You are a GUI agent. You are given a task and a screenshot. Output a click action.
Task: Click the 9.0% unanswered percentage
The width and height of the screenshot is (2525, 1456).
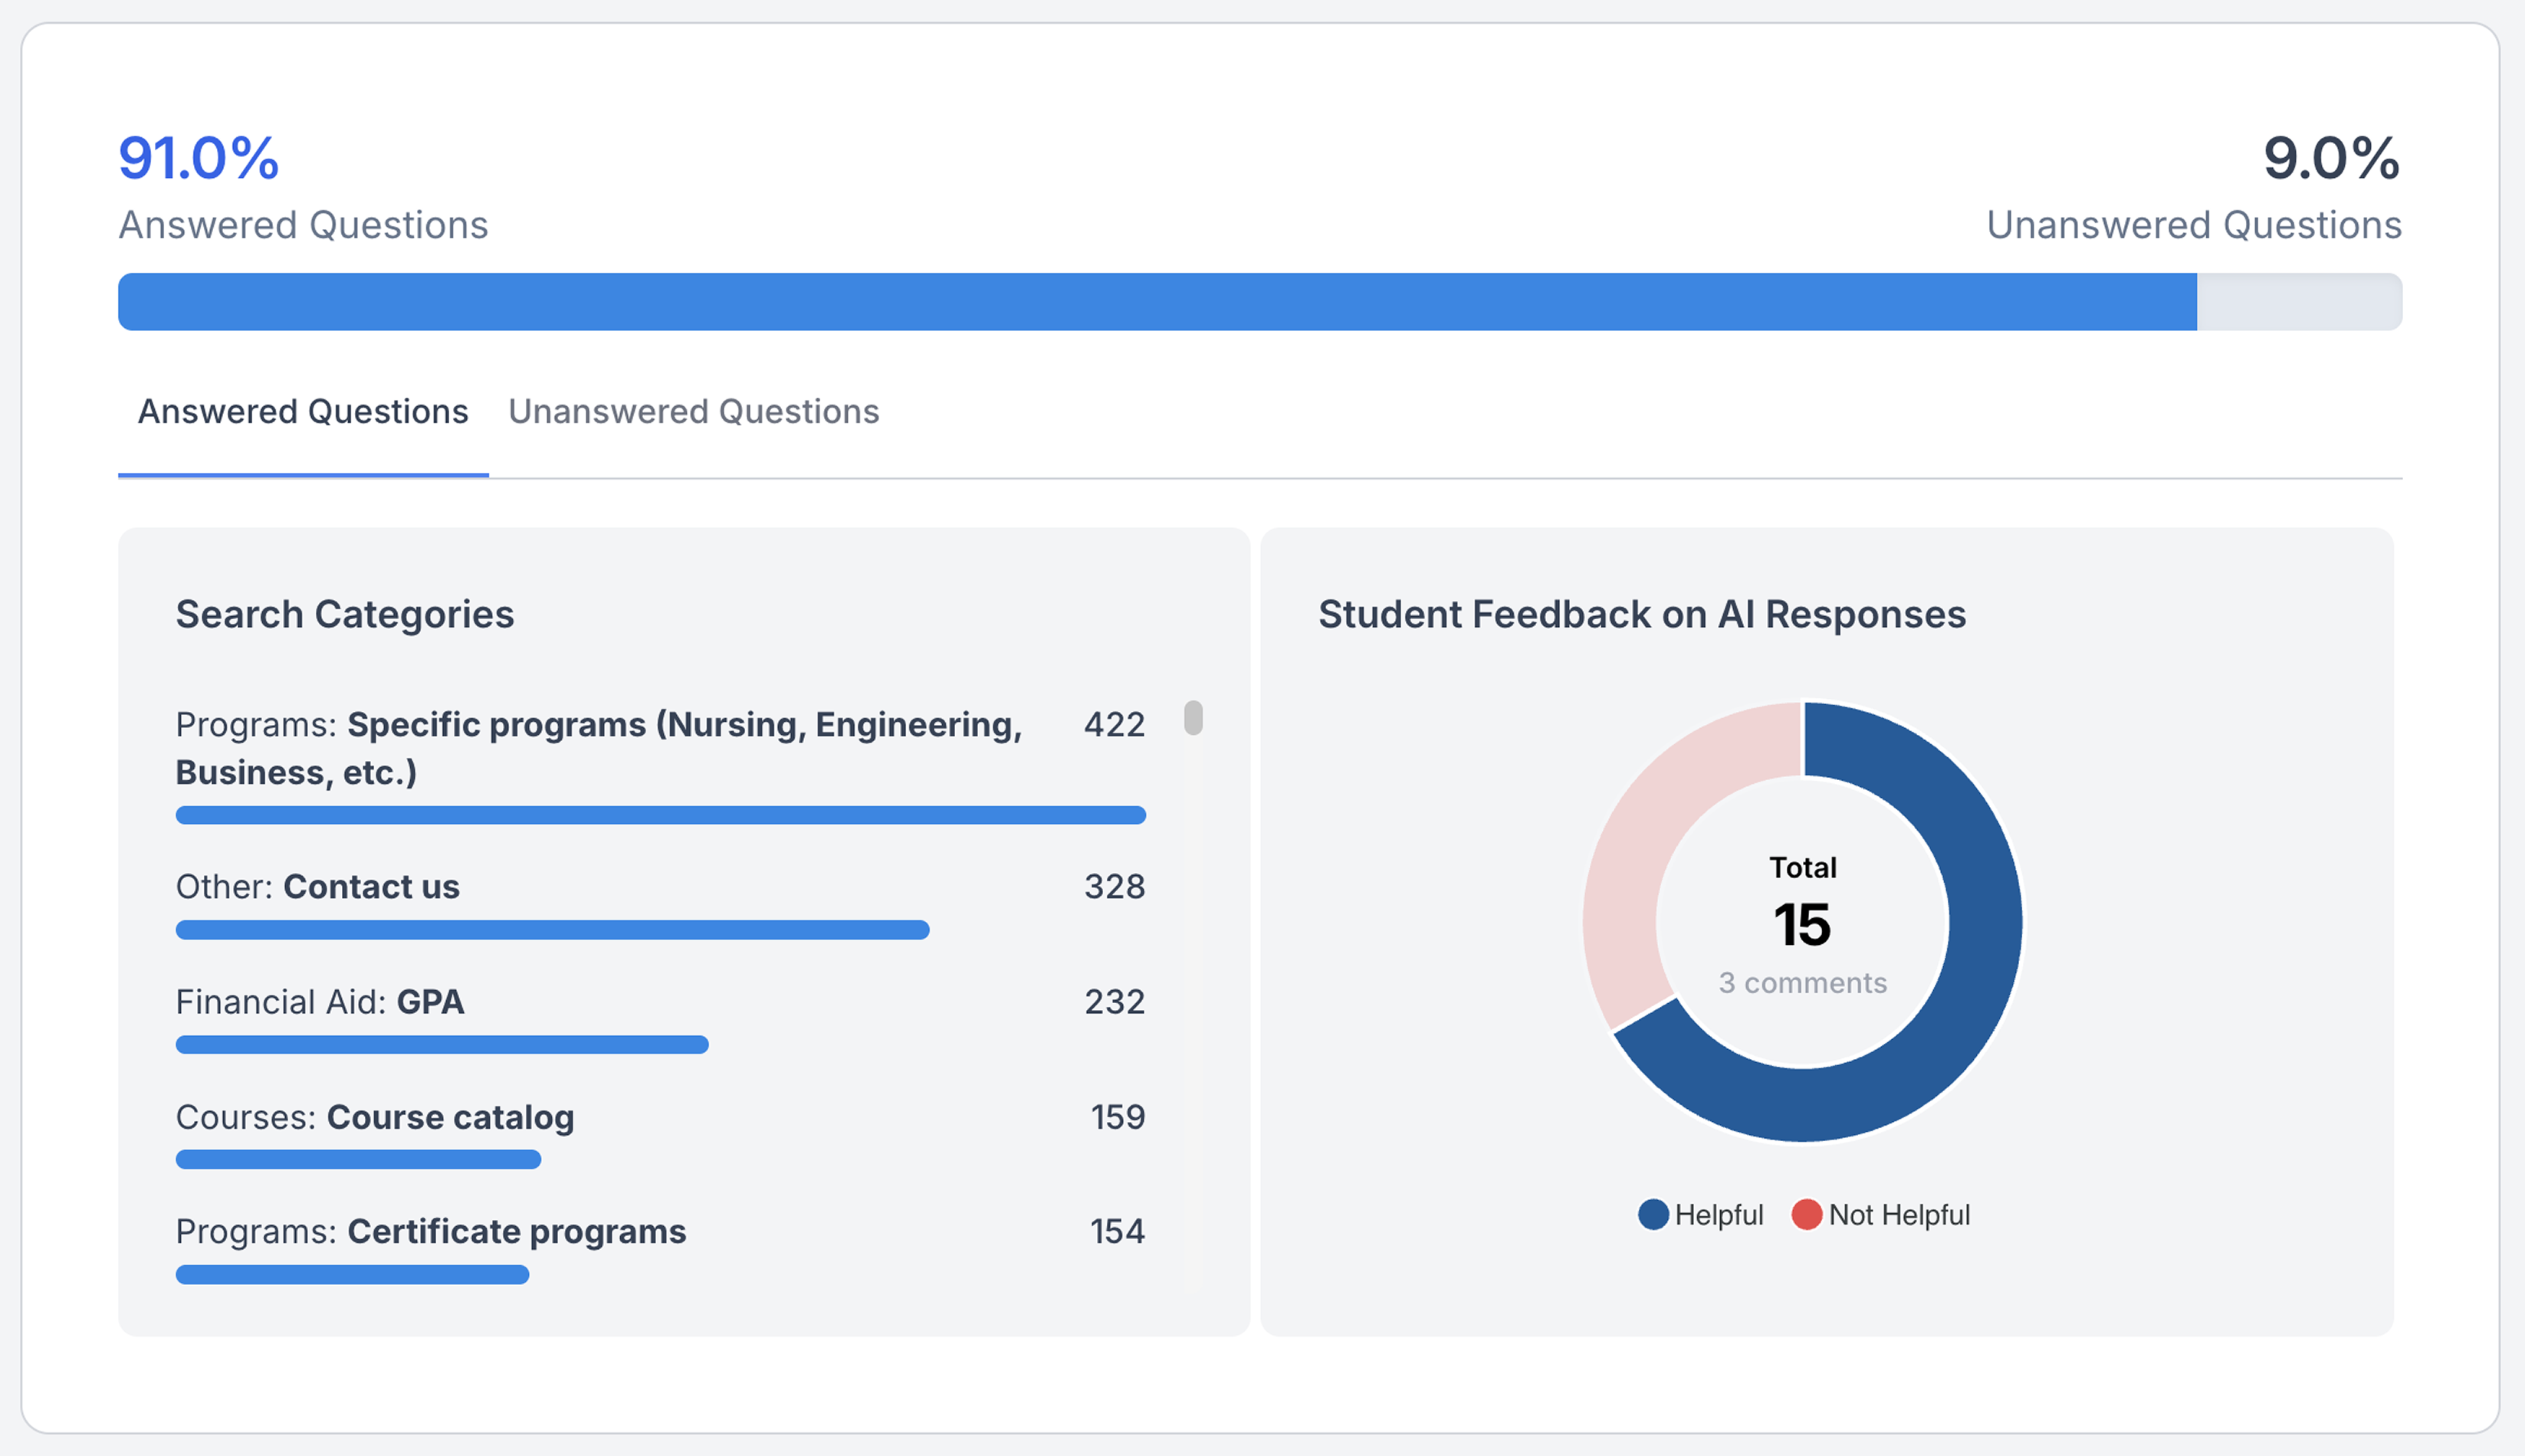click(x=2330, y=158)
